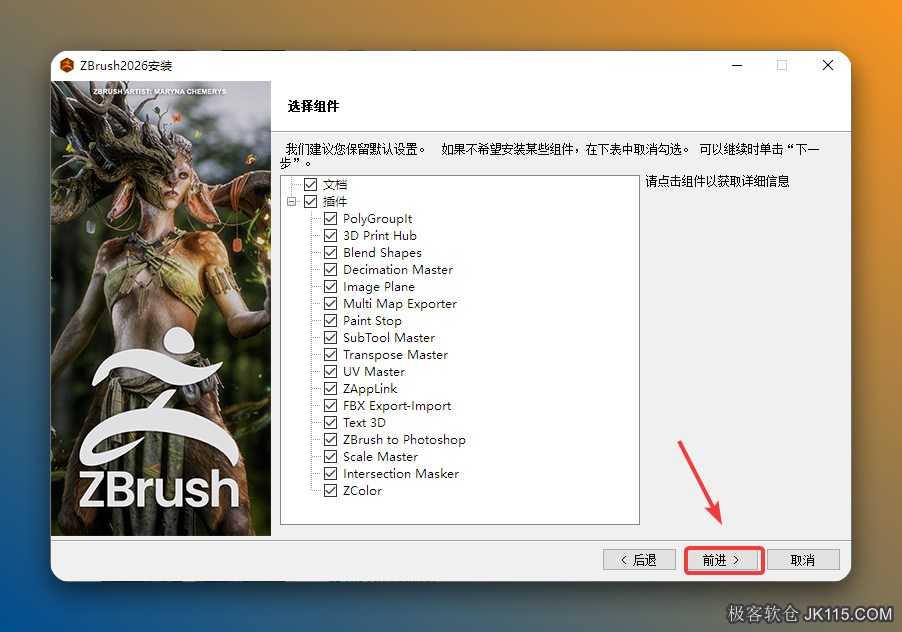Image resolution: width=902 pixels, height=632 pixels.
Task: Toggle the Blend Shapes checkbox
Action: coord(330,252)
